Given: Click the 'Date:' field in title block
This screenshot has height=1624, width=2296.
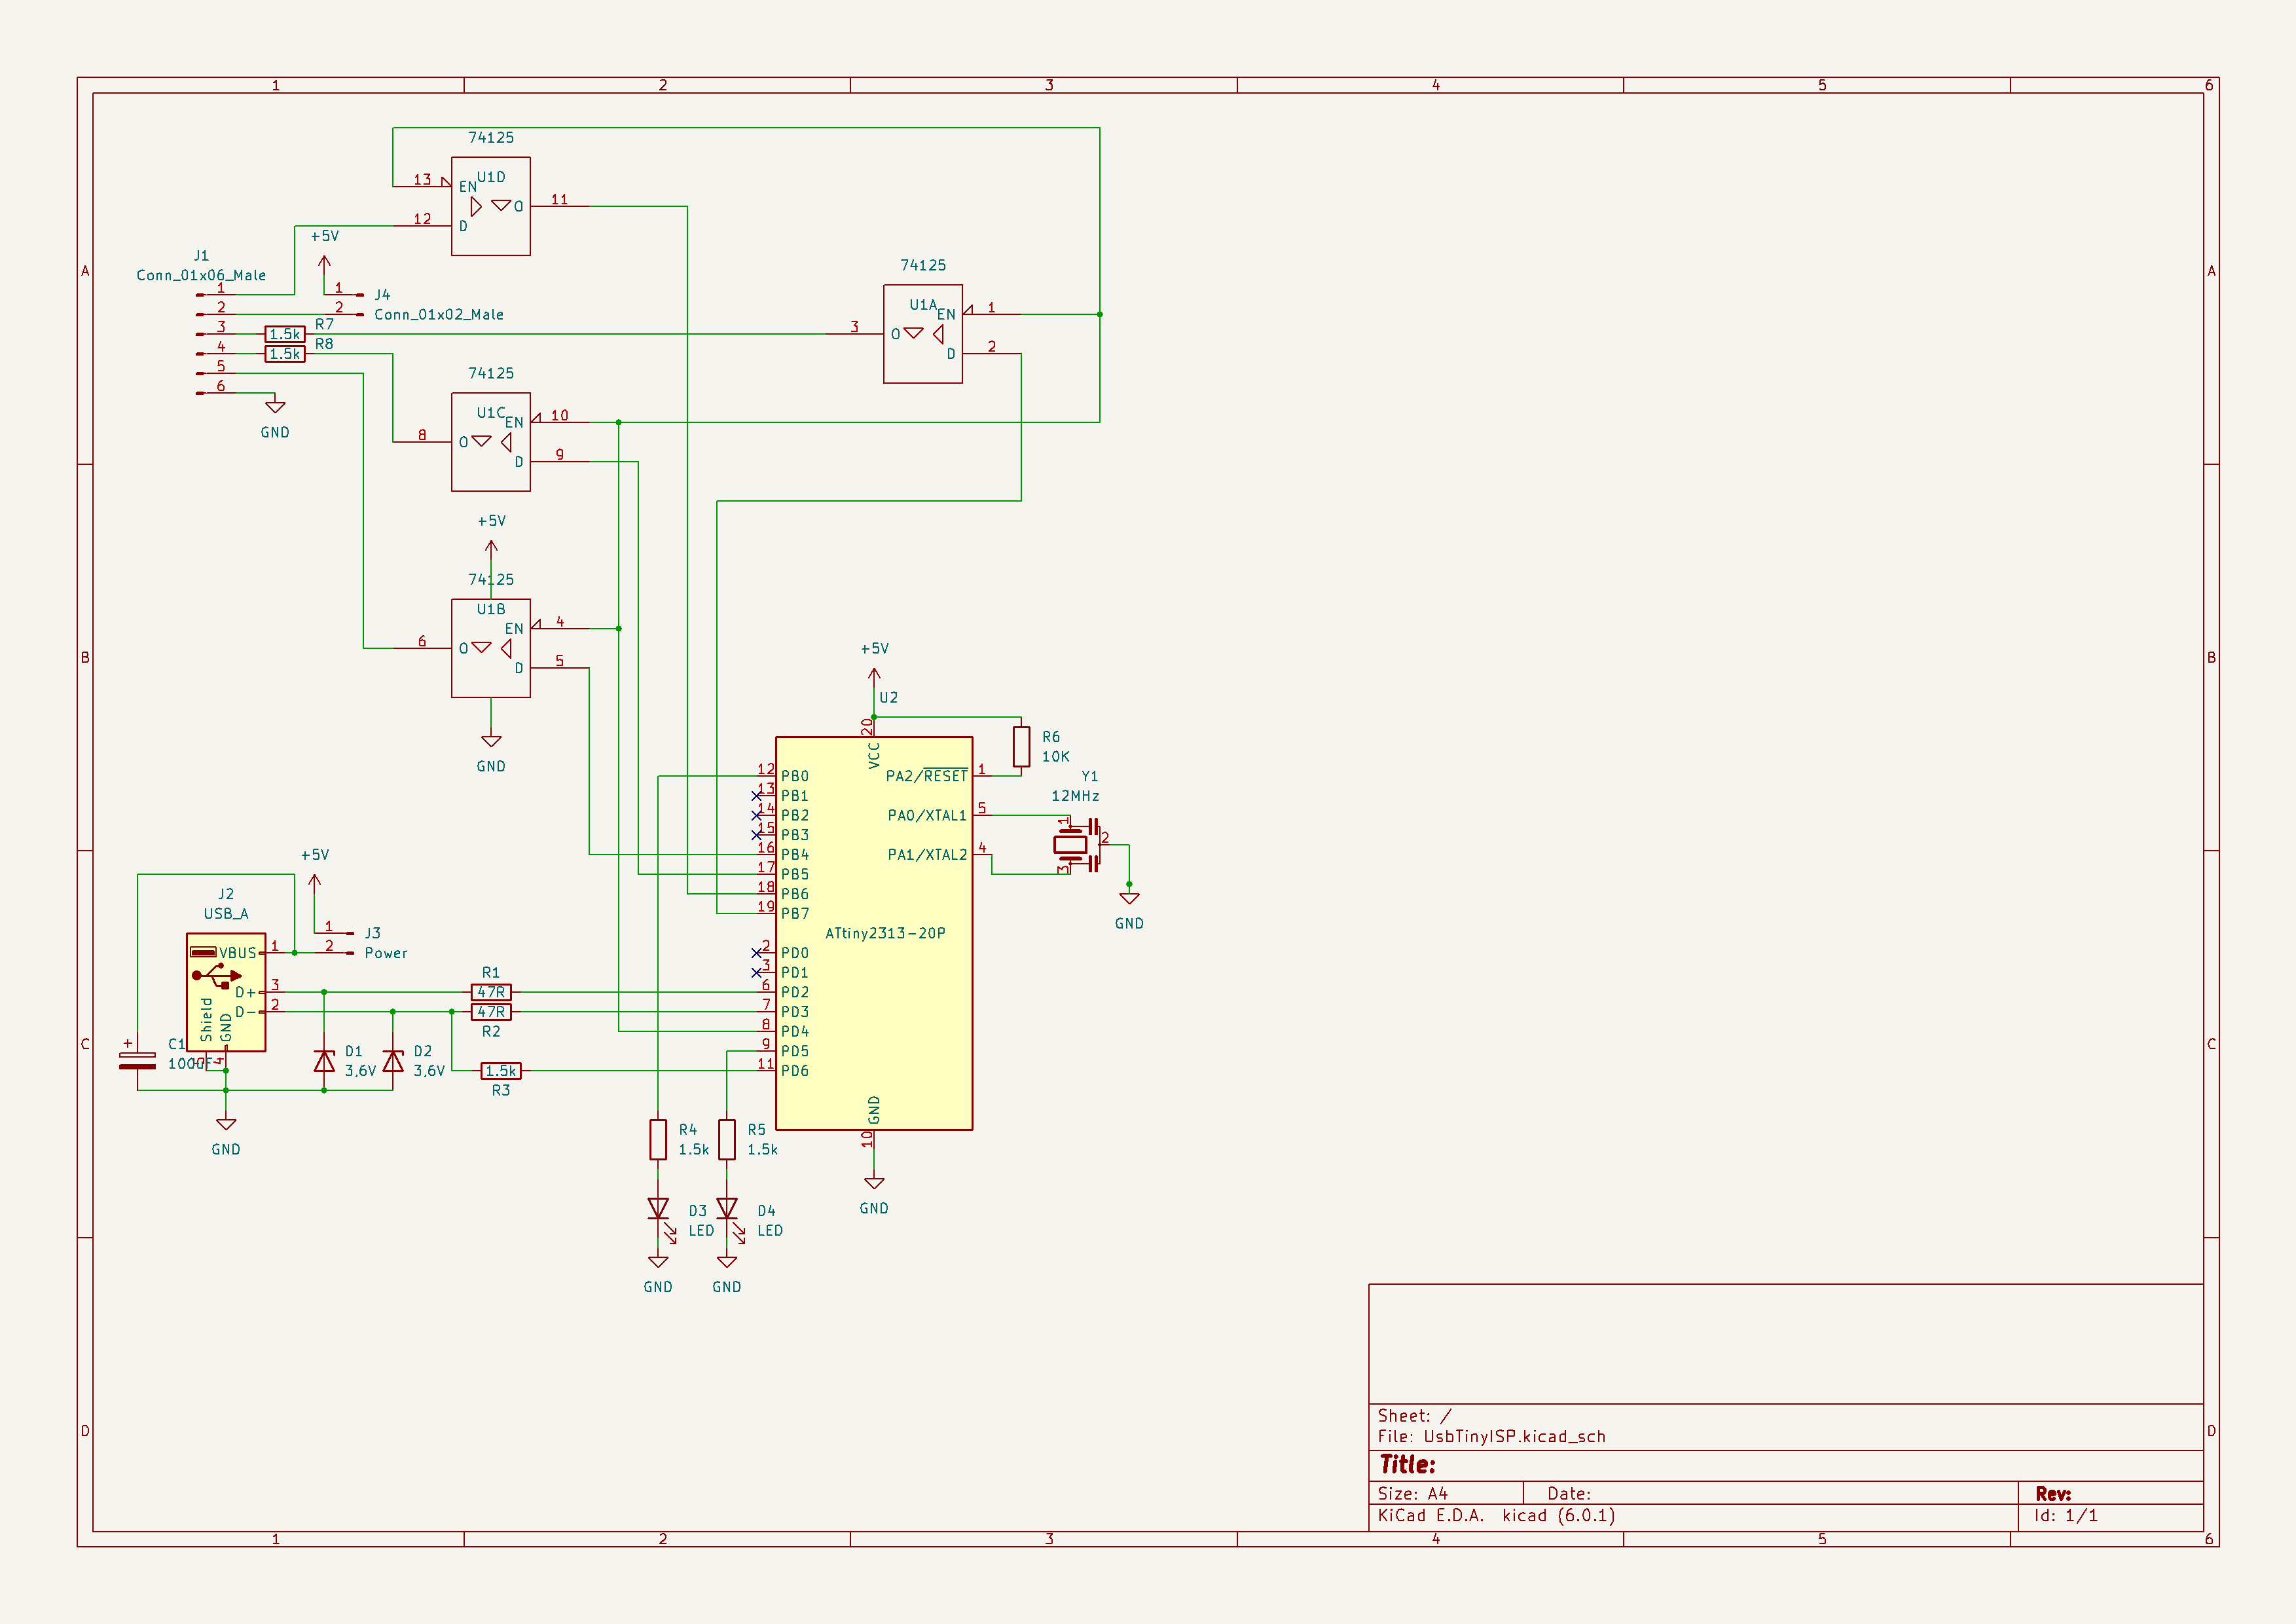Looking at the screenshot, I should click(x=1569, y=1493).
